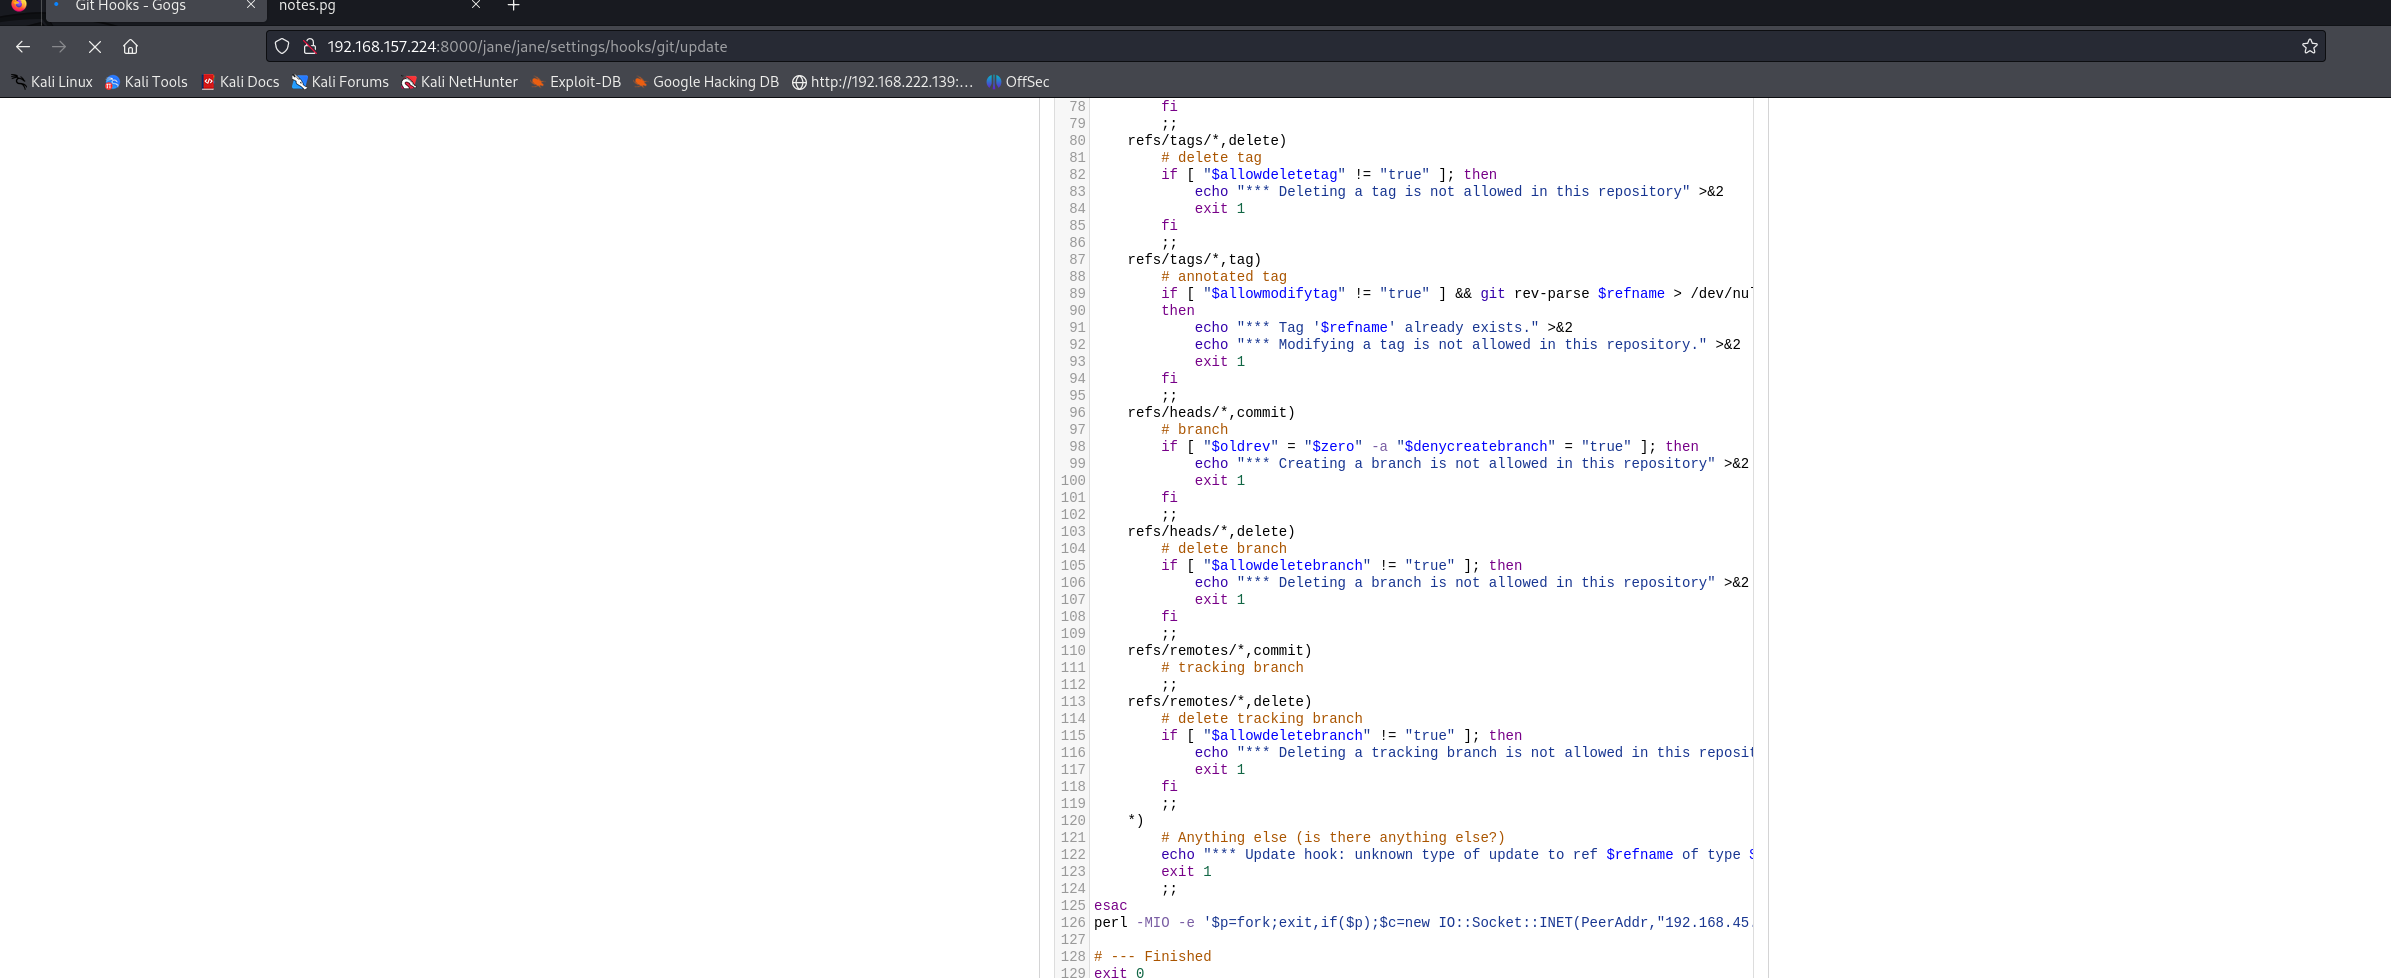This screenshot has height=978, width=2391.
Task: Click the 'esac' line in the editor
Action: [1110, 906]
